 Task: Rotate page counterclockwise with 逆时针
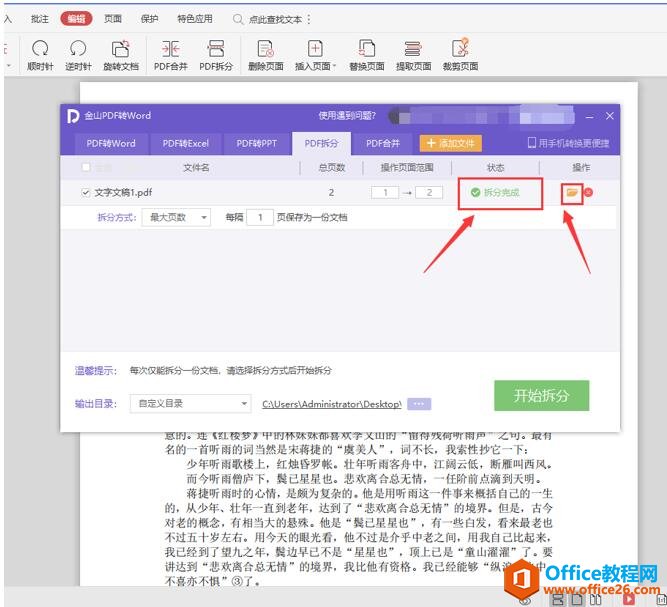click(78, 55)
